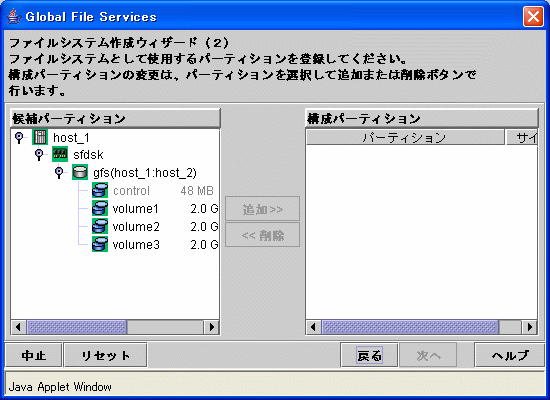The height and width of the screenshot is (400, 550).
Task: Click the 候補パーティション panel header
Action: coord(115,118)
